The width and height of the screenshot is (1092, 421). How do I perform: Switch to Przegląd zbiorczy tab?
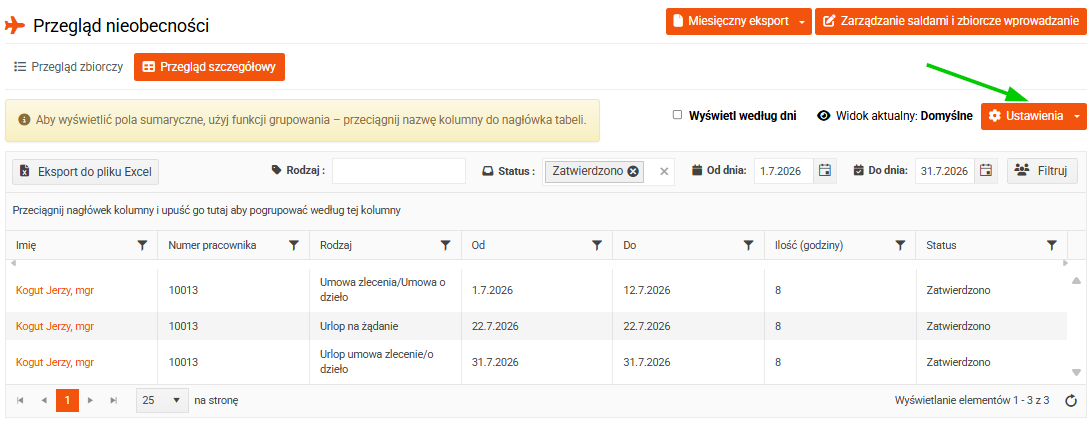pos(68,67)
